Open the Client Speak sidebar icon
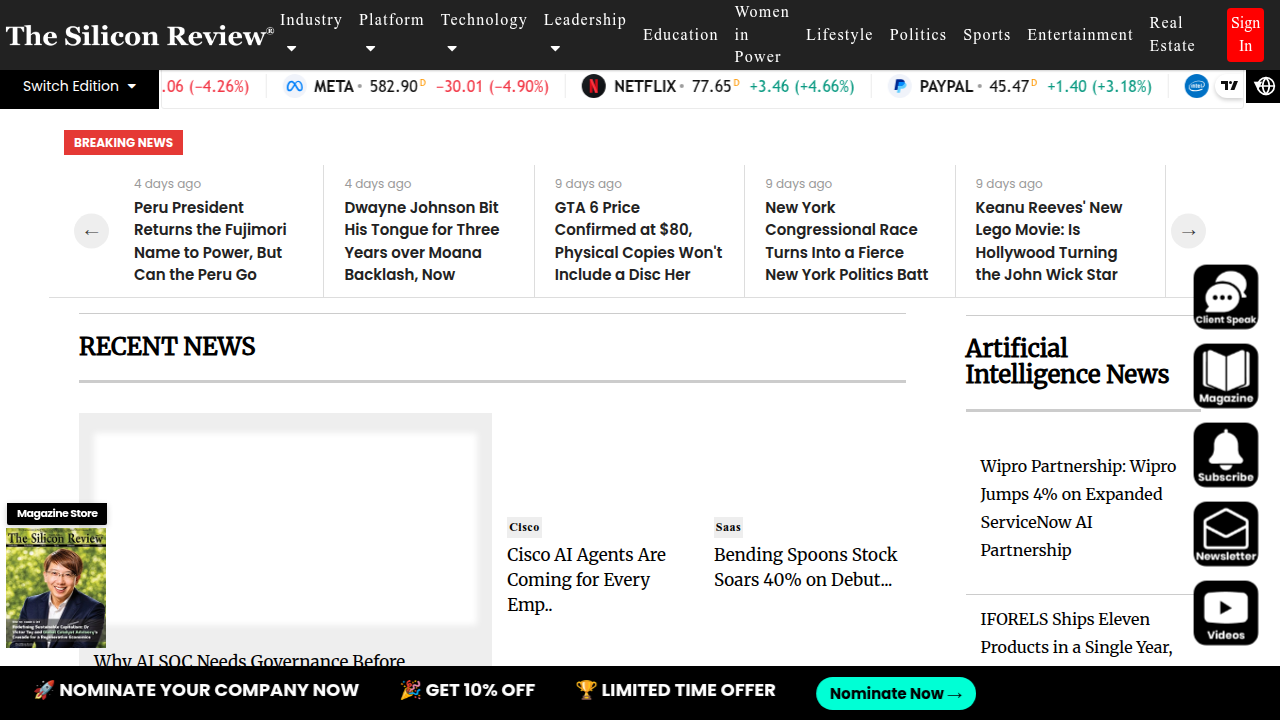The height and width of the screenshot is (720, 1280). coord(1226,297)
